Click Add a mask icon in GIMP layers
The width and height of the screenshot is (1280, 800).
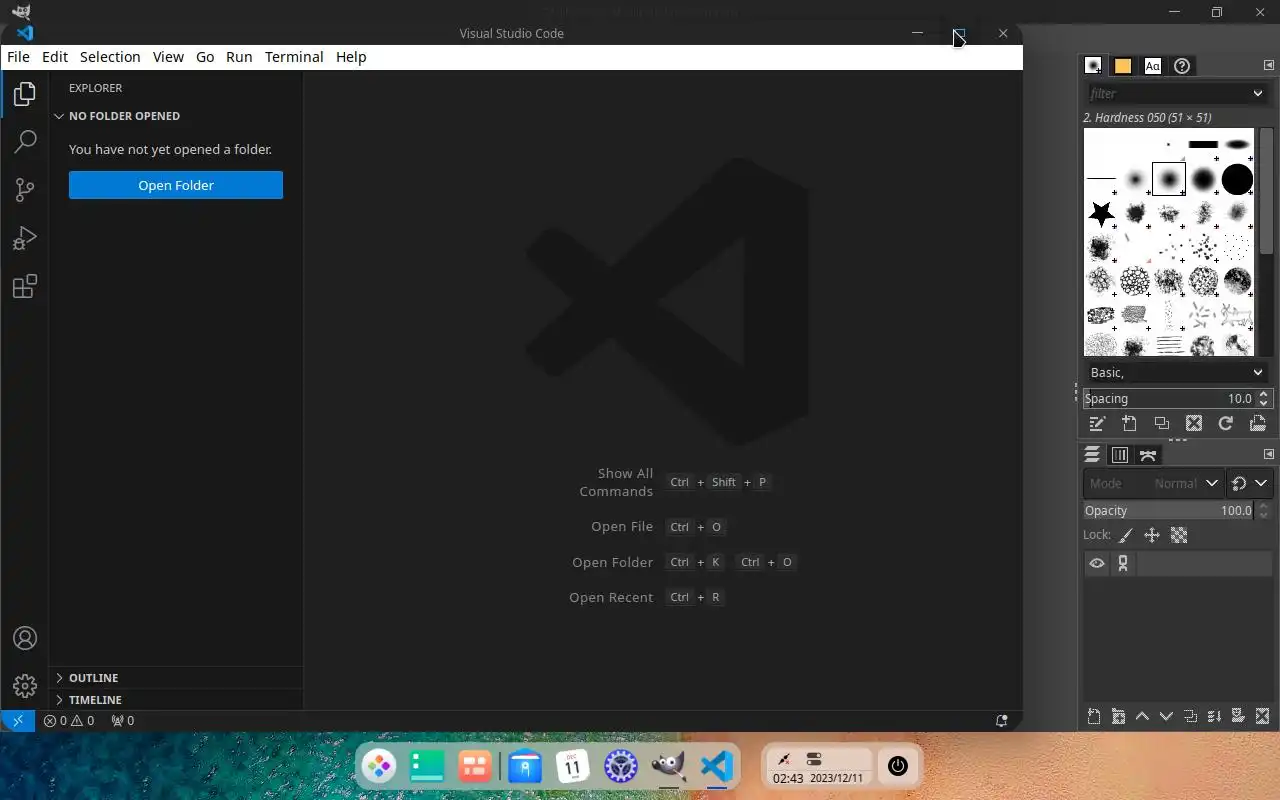click(1238, 717)
